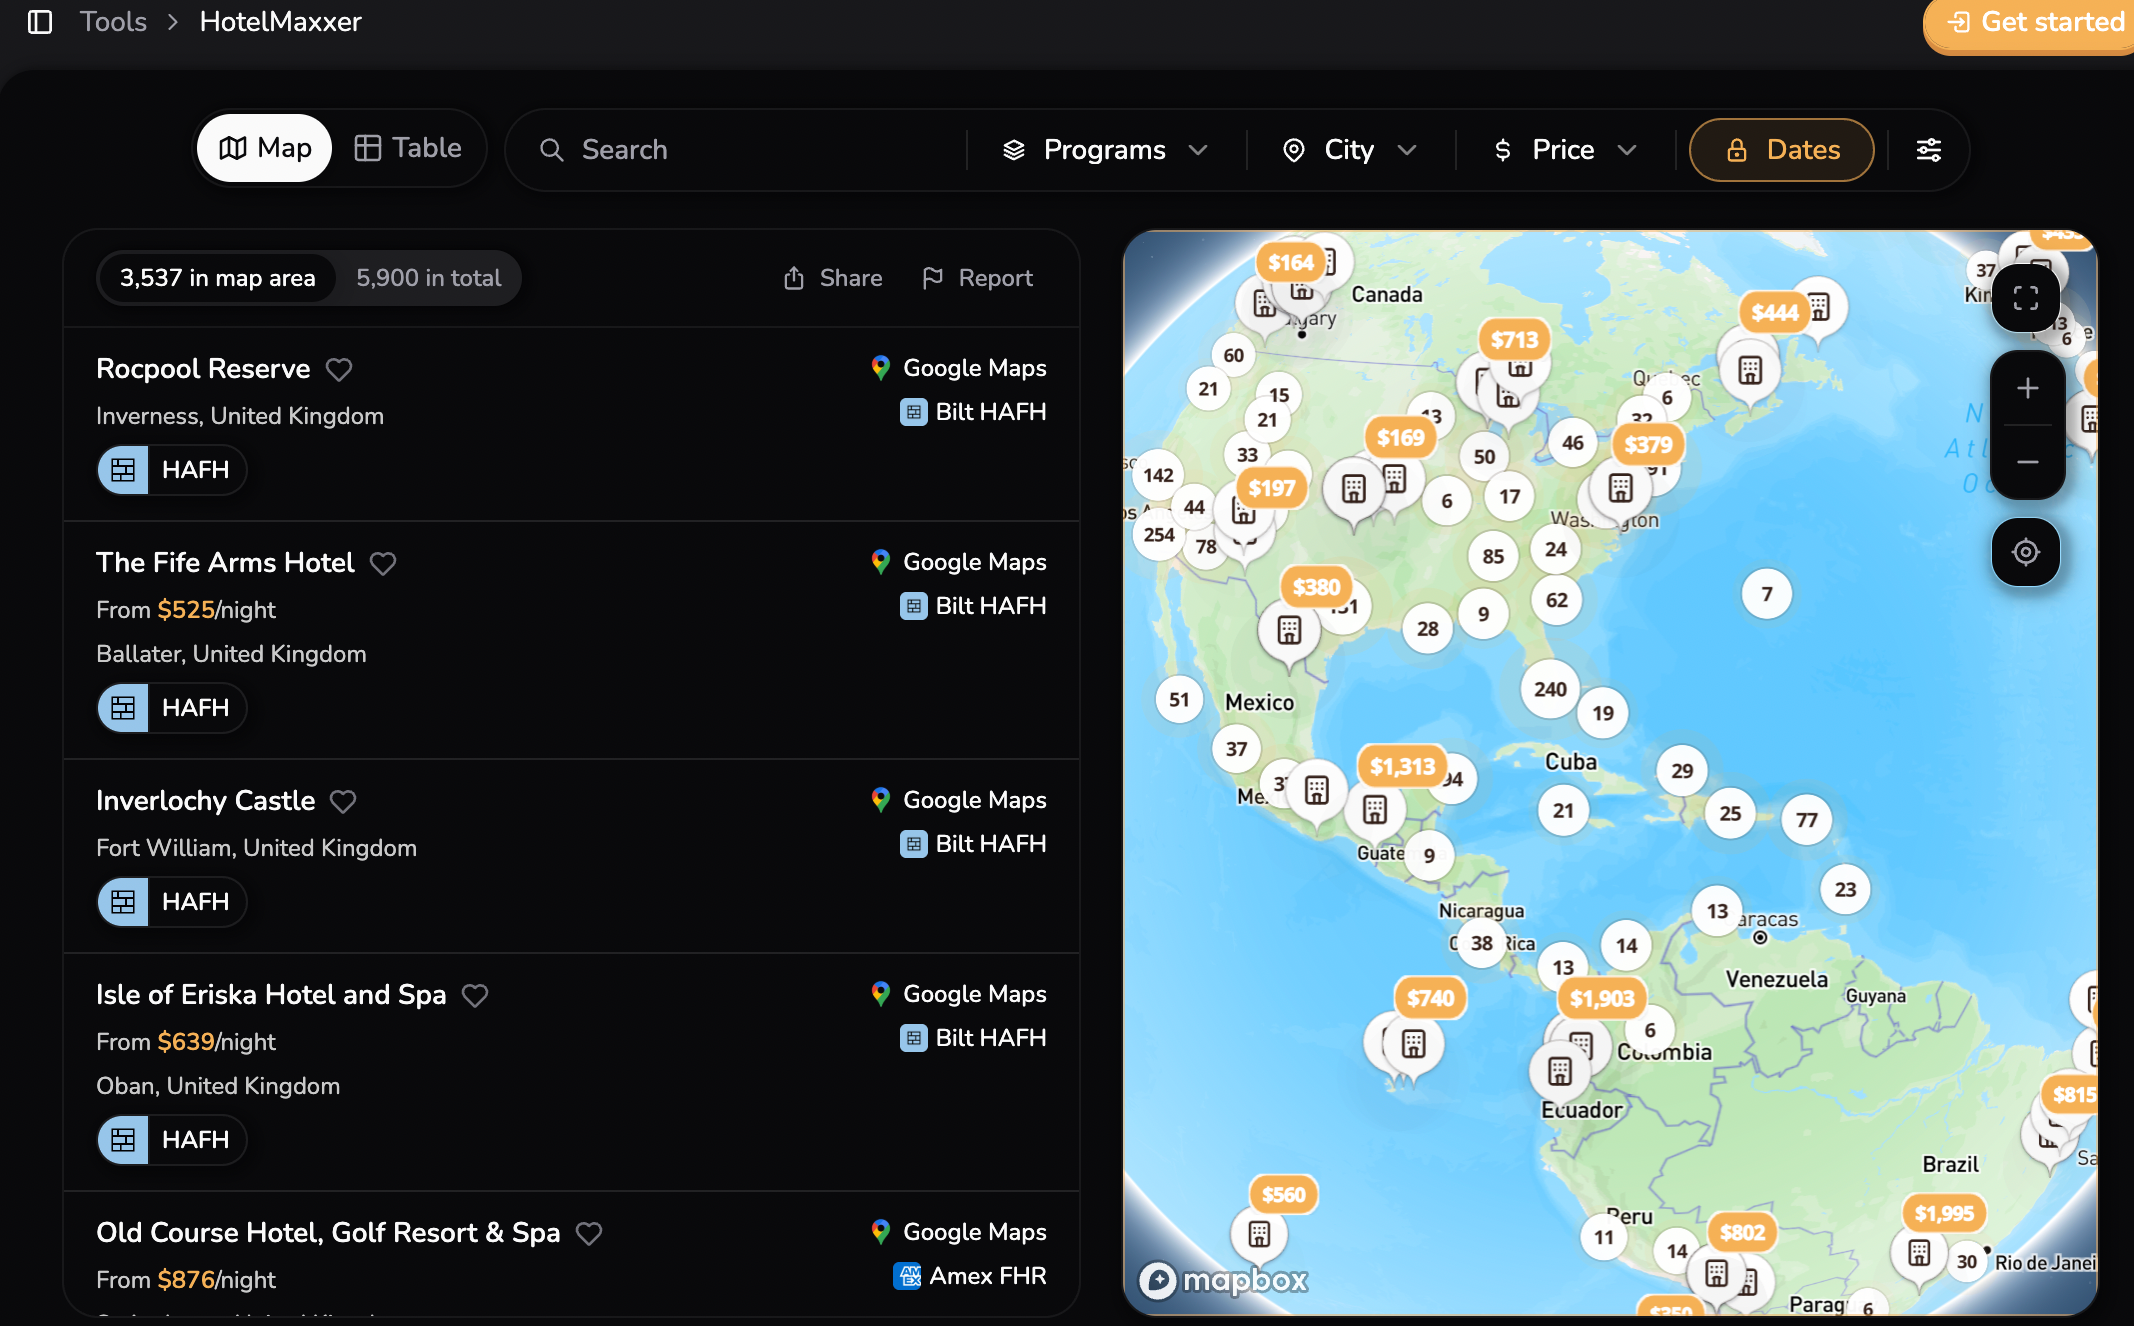
Task: Expand the Price dropdown
Action: point(1564,150)
